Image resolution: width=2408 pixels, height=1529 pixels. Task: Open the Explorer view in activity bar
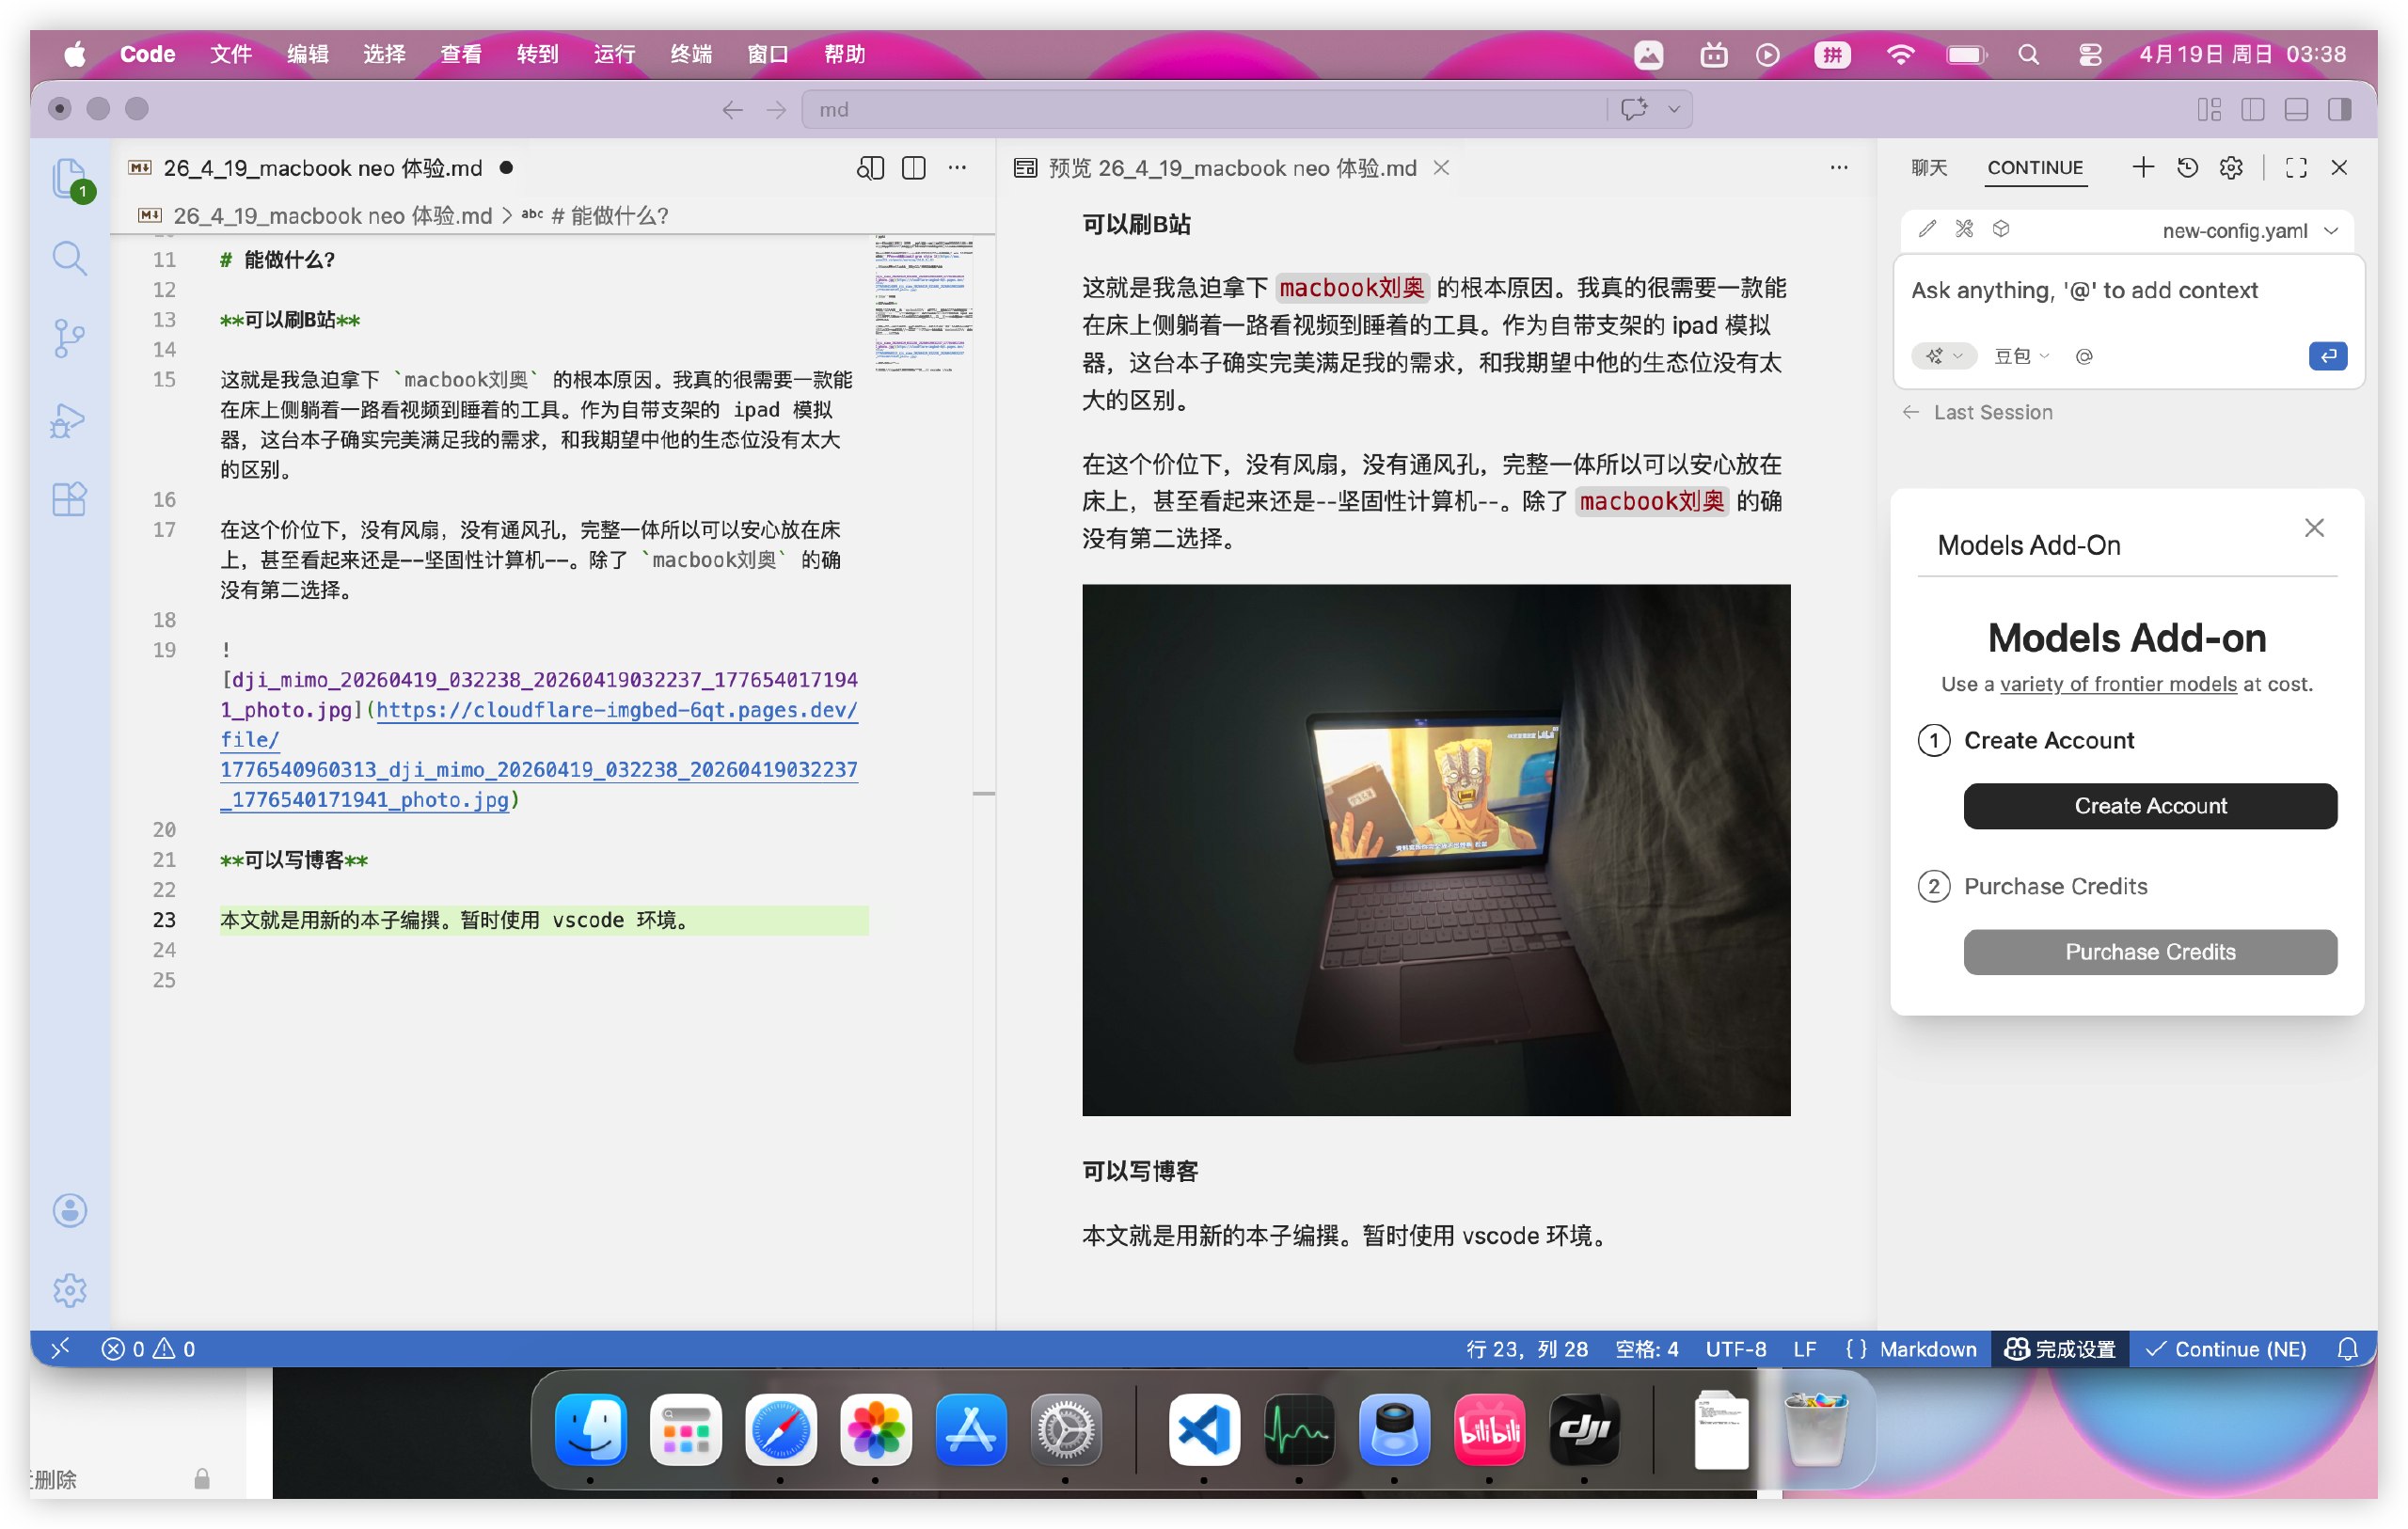pyautogui.click(x=69, y=179)
